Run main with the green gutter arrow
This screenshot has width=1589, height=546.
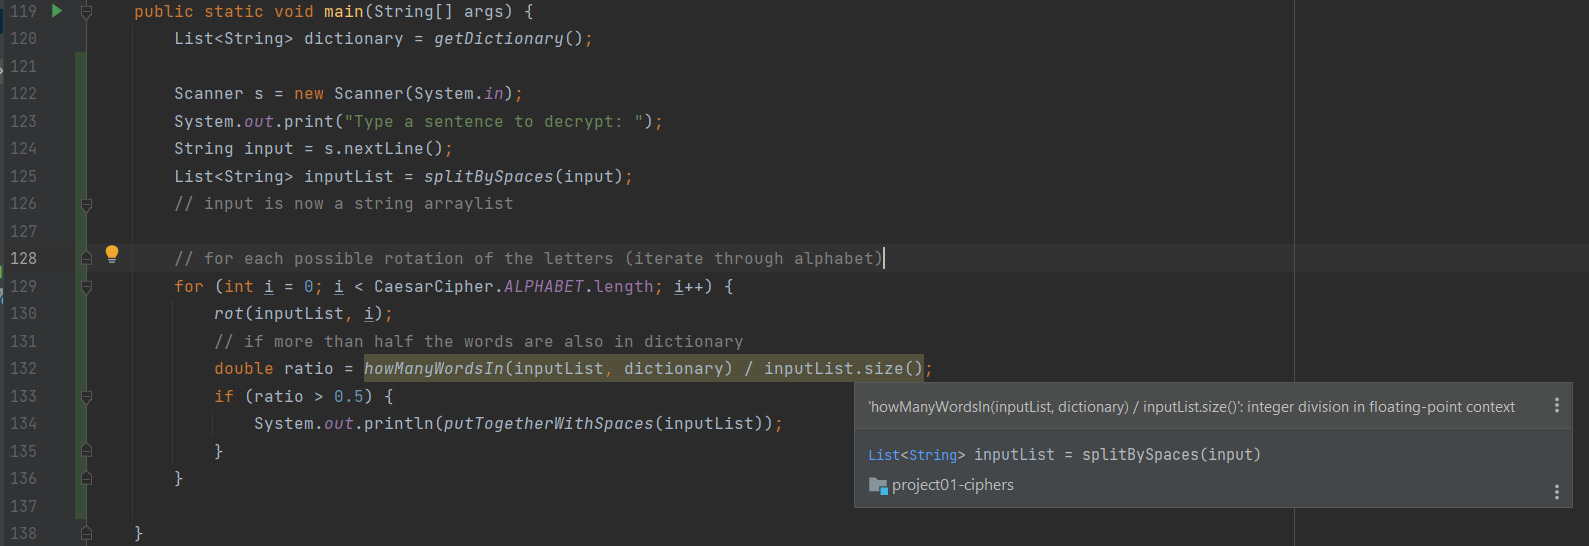[x=57, y=11]
